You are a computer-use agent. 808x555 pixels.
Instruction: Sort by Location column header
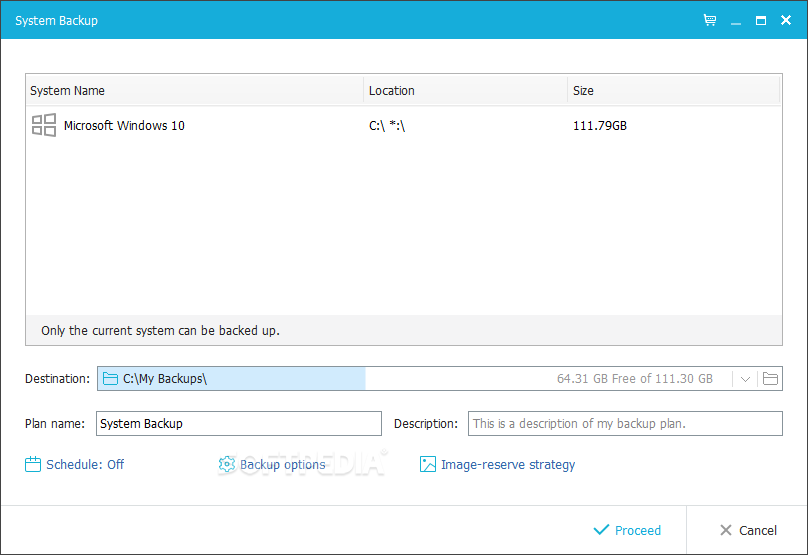[465, 91]
